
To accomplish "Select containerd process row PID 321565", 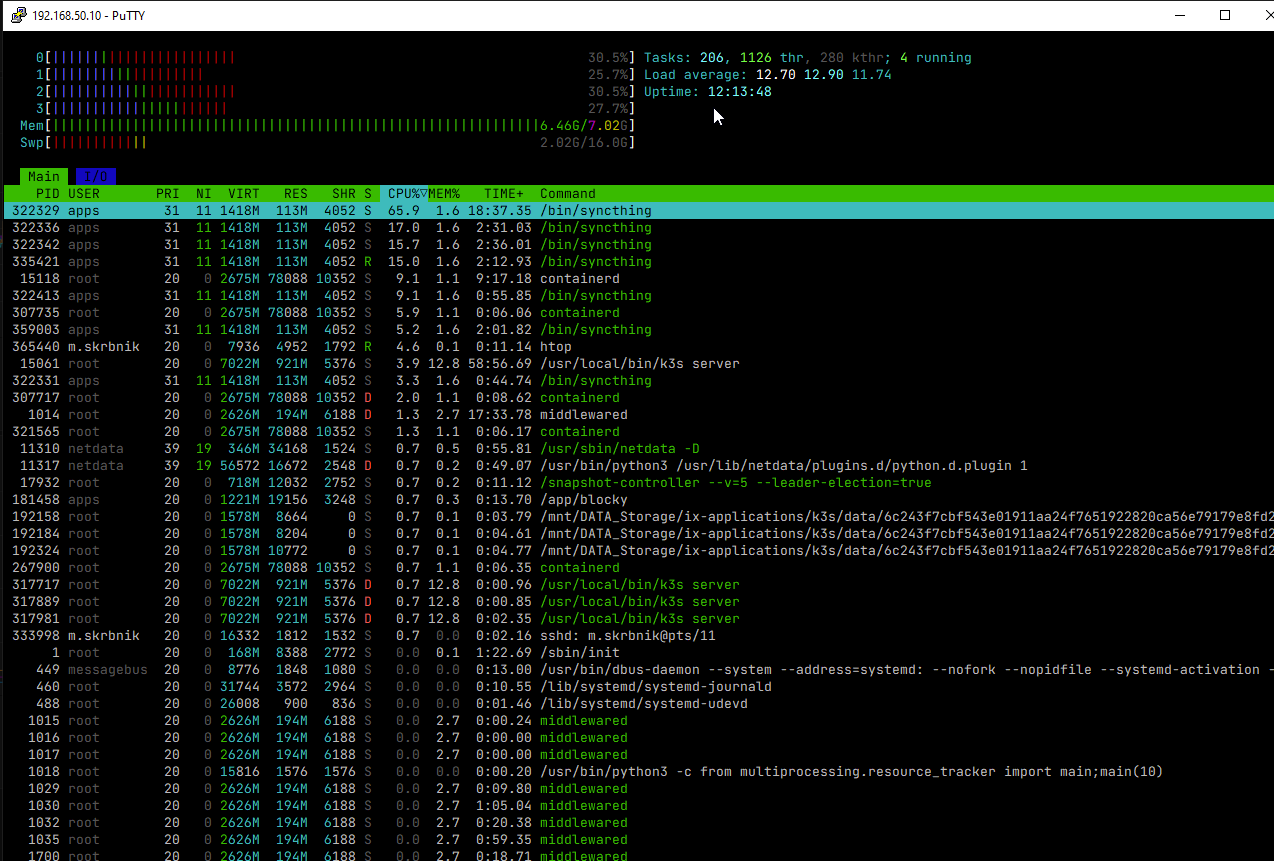I will tap(639, 432).
